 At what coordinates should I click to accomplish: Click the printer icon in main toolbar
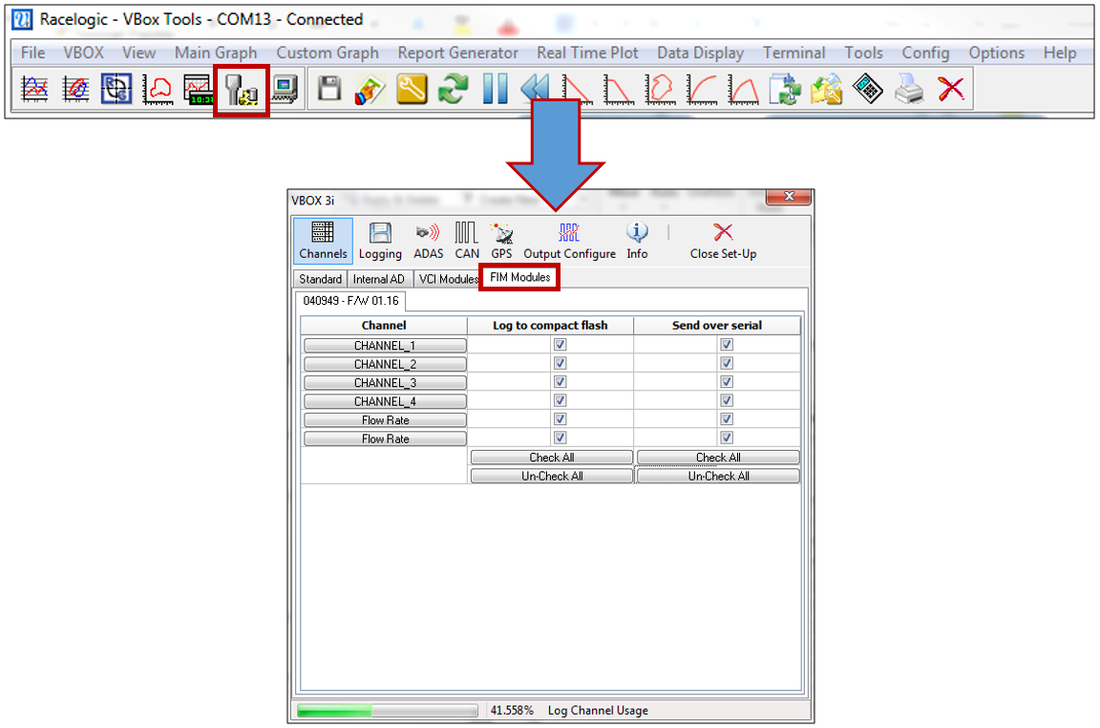(909, 89)
